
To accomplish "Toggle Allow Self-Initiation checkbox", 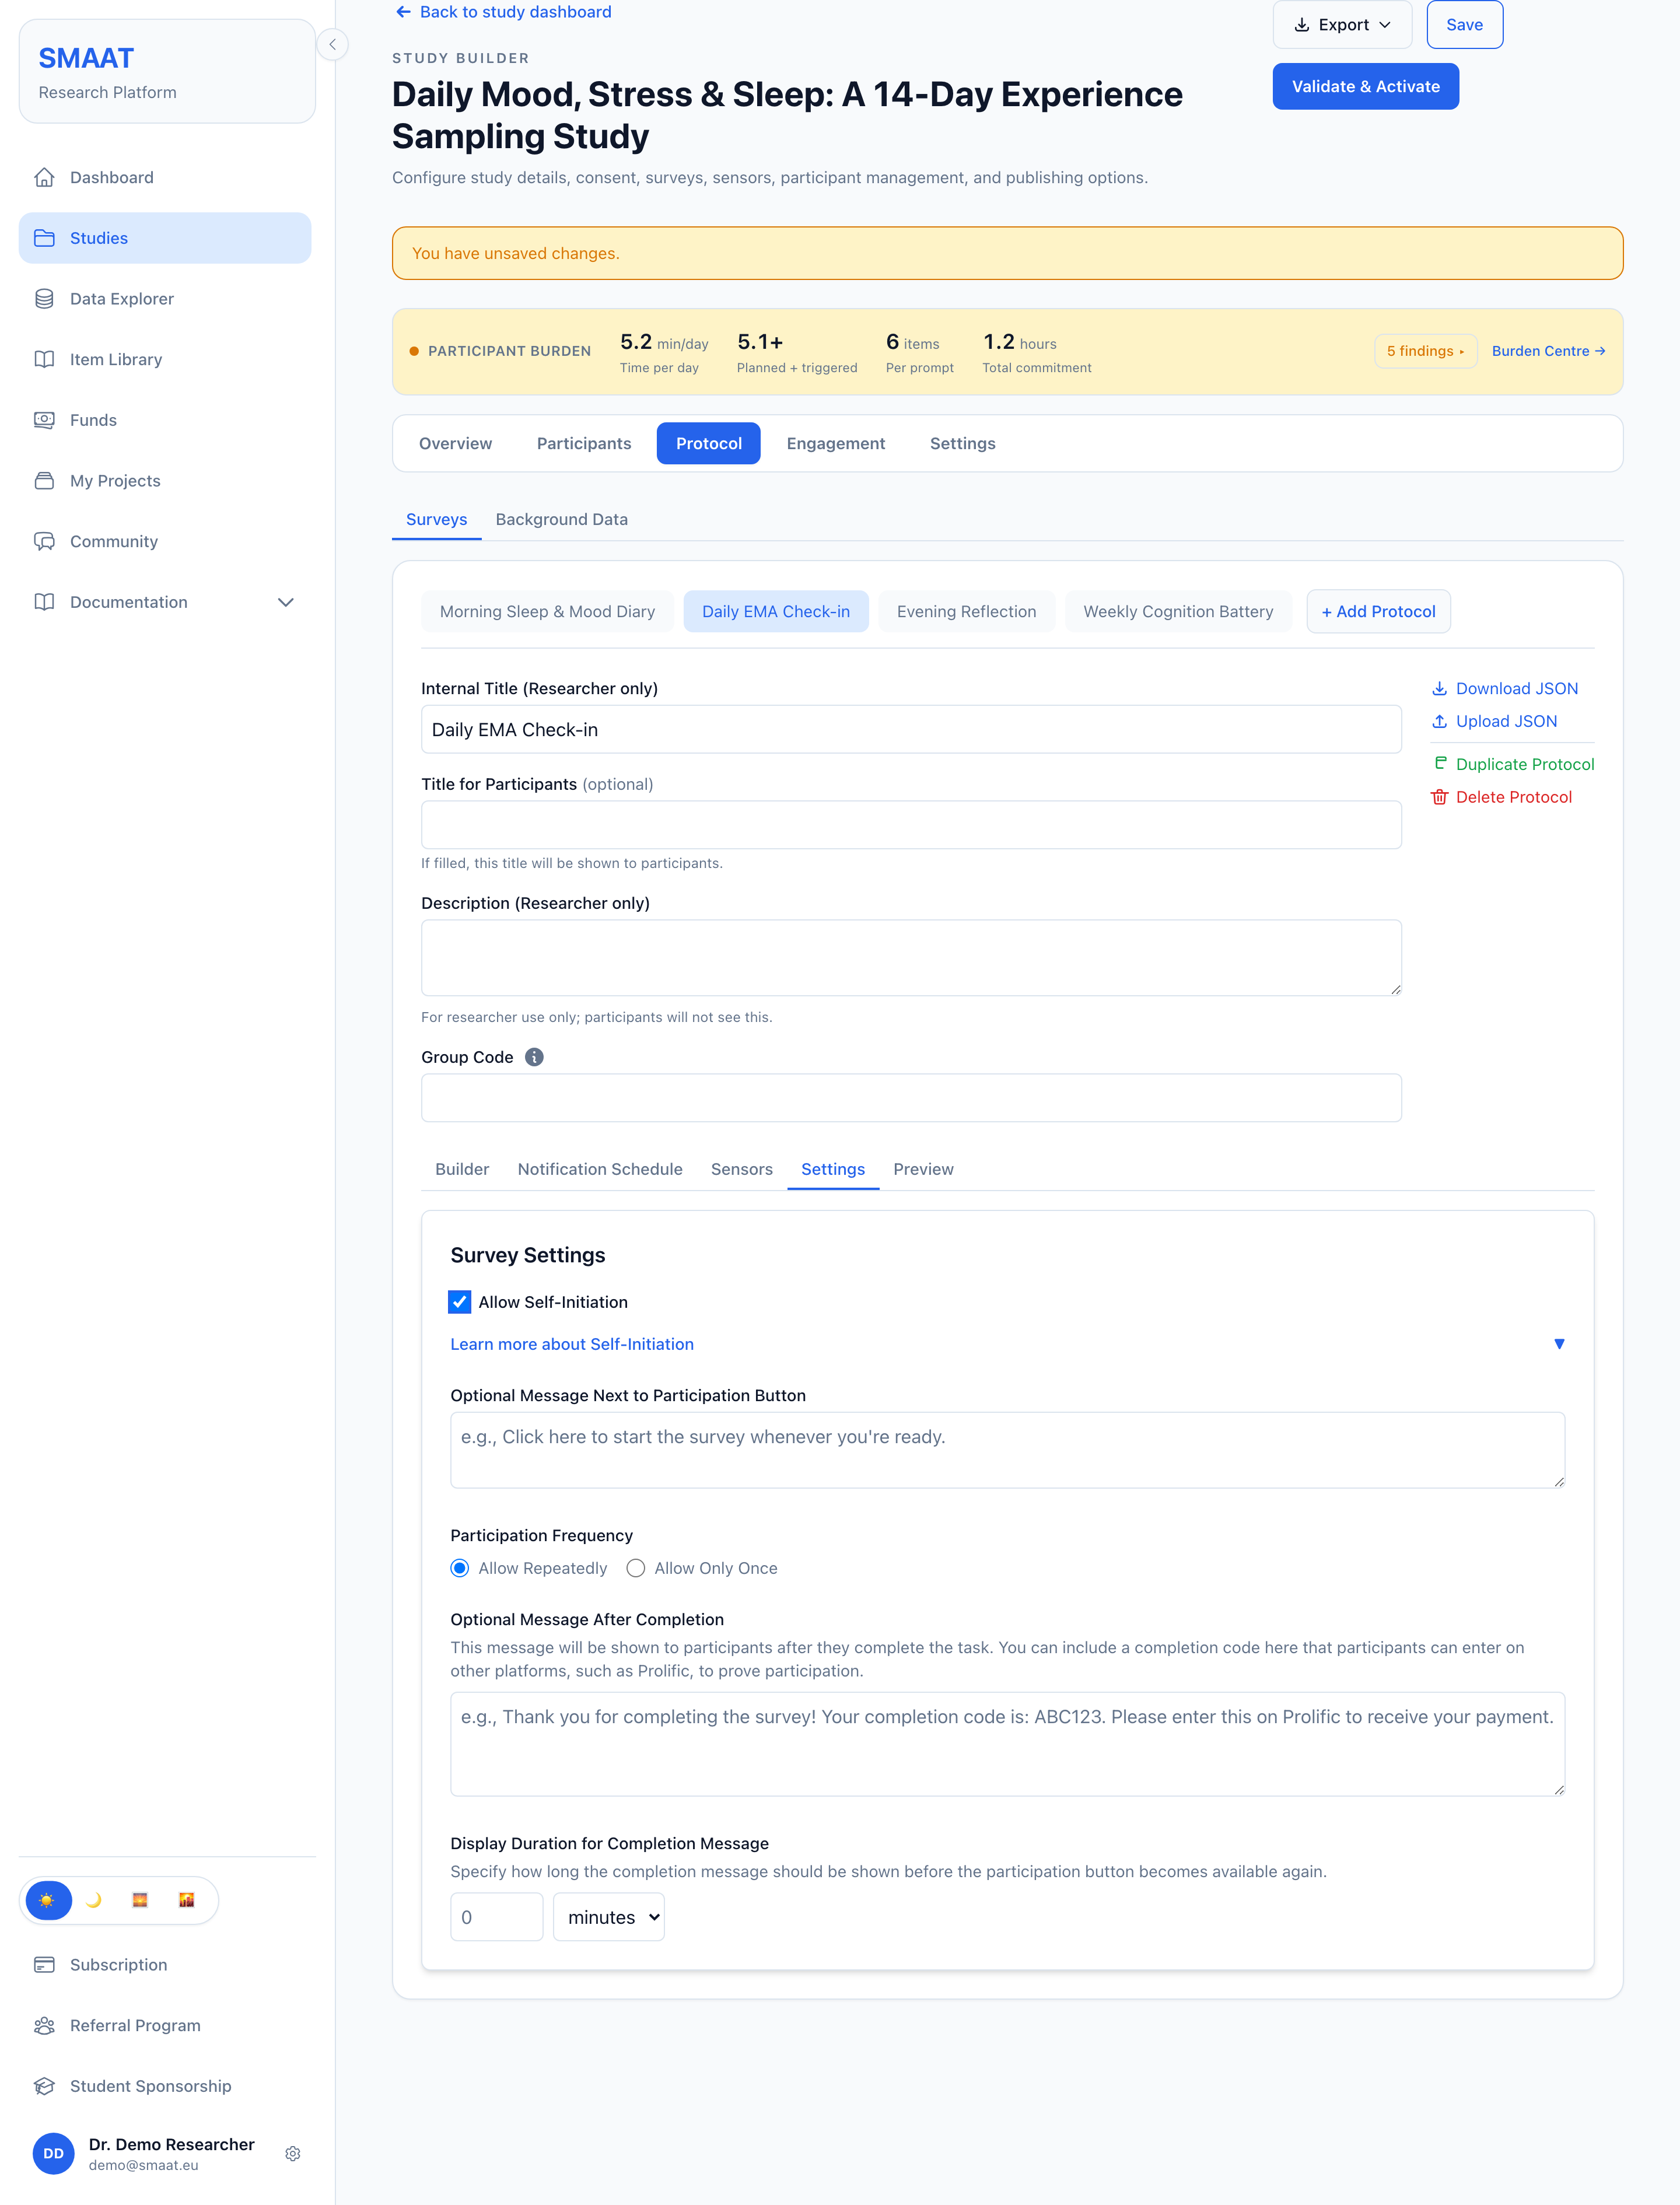I will [460, 1302].
